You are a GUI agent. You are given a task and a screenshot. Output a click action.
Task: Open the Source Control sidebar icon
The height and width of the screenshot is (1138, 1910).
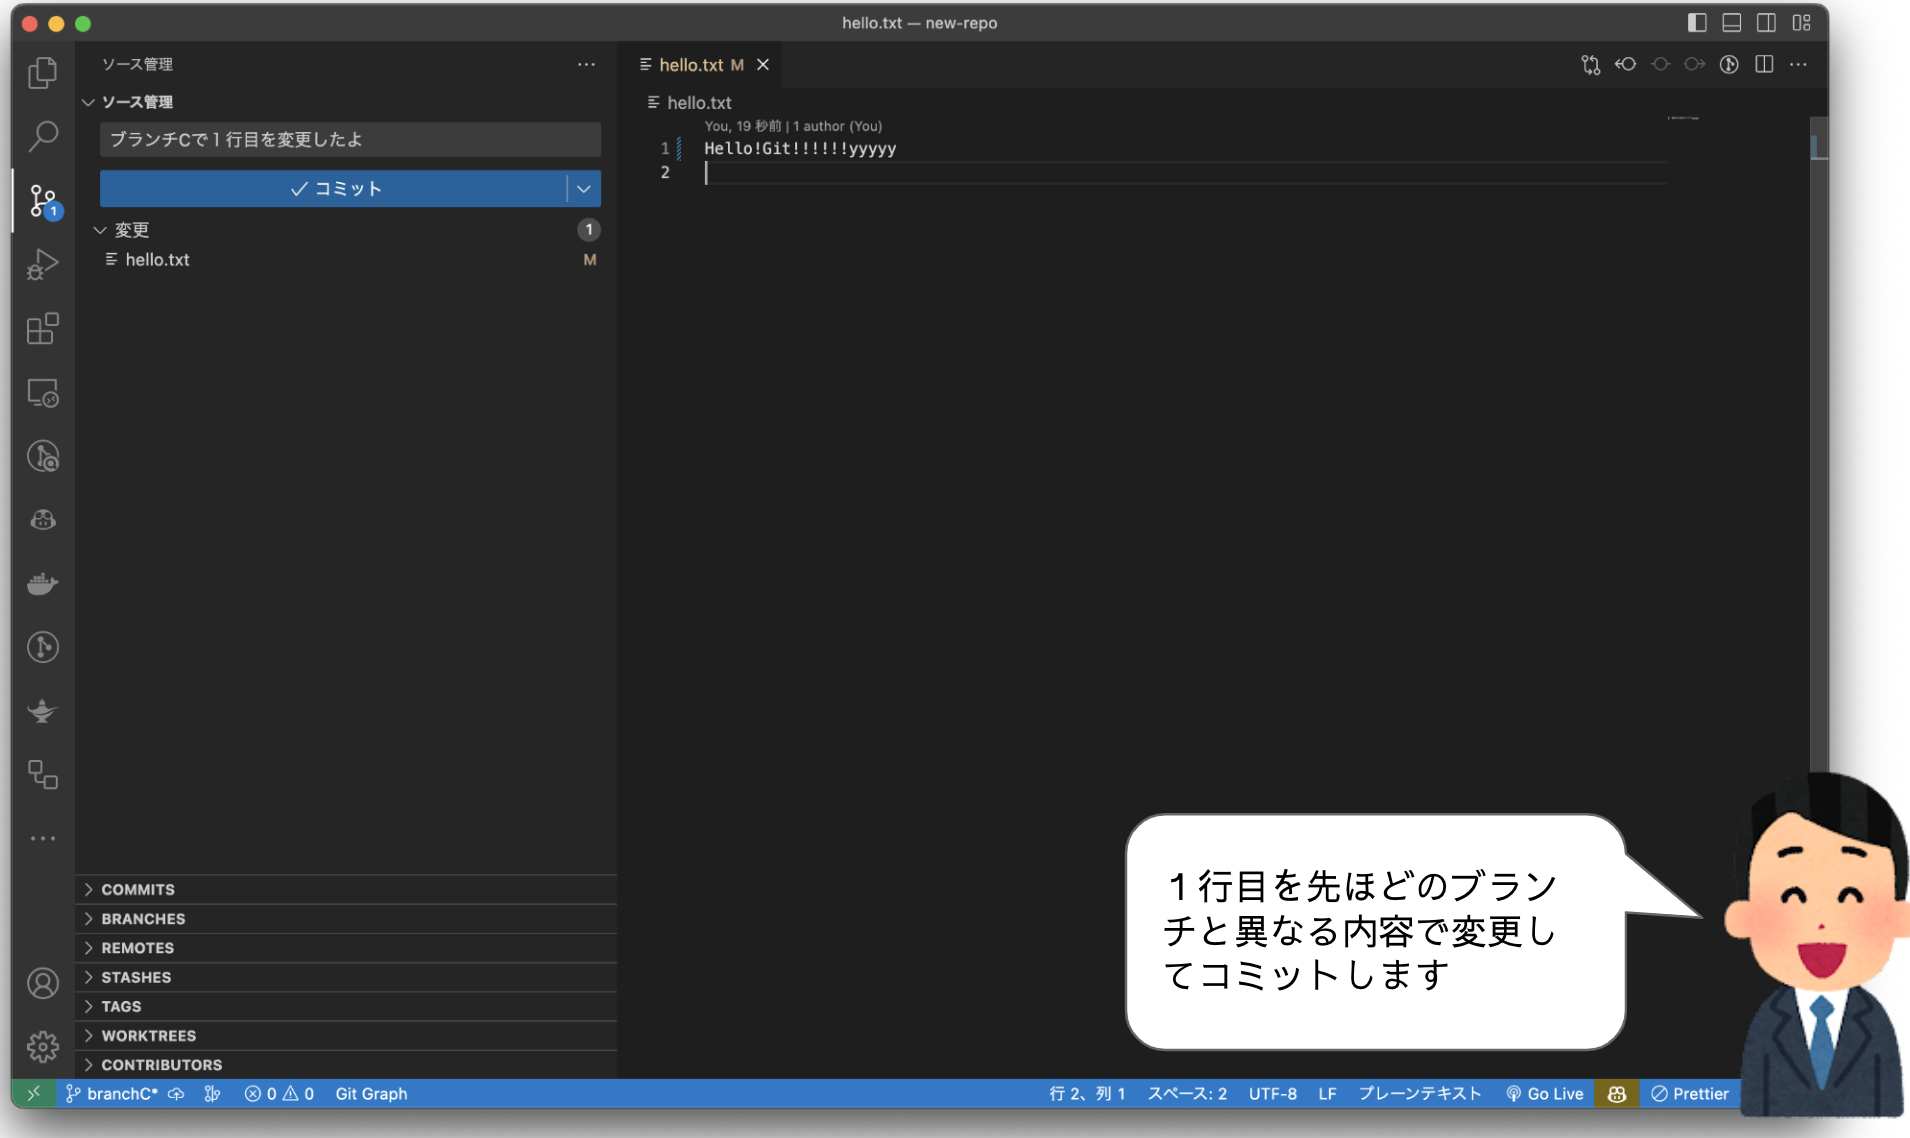tap(42, 200)
